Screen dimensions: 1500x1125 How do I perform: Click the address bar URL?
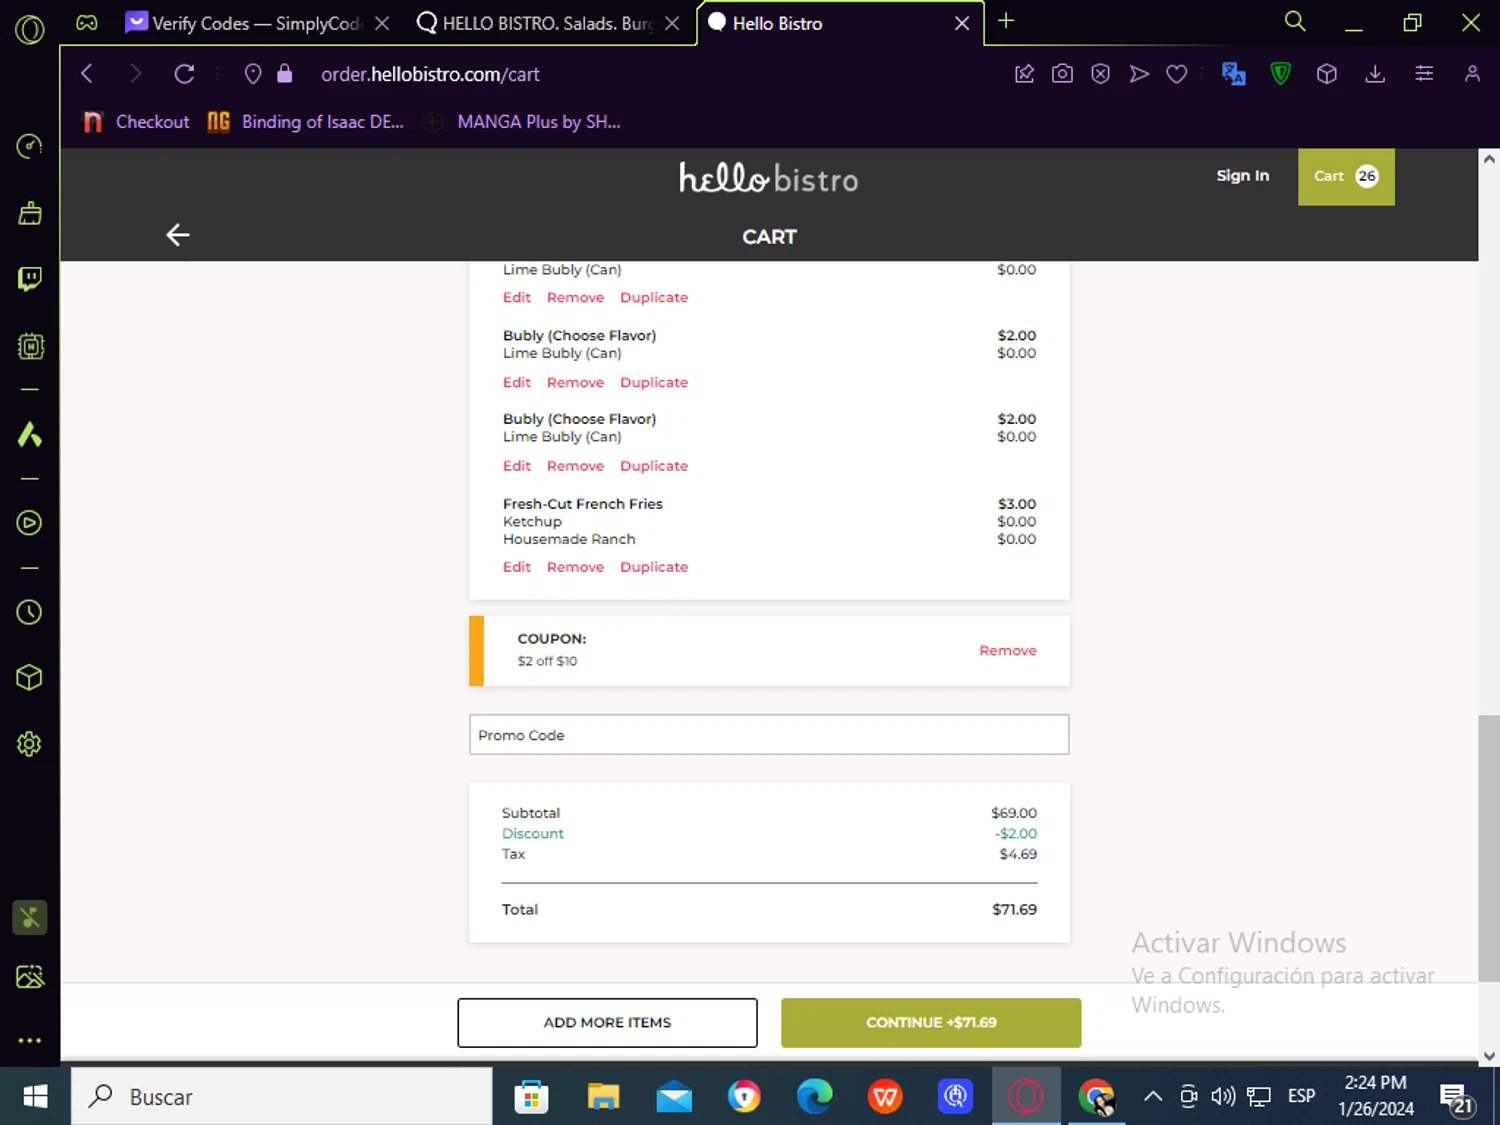[x=430, y=74]
